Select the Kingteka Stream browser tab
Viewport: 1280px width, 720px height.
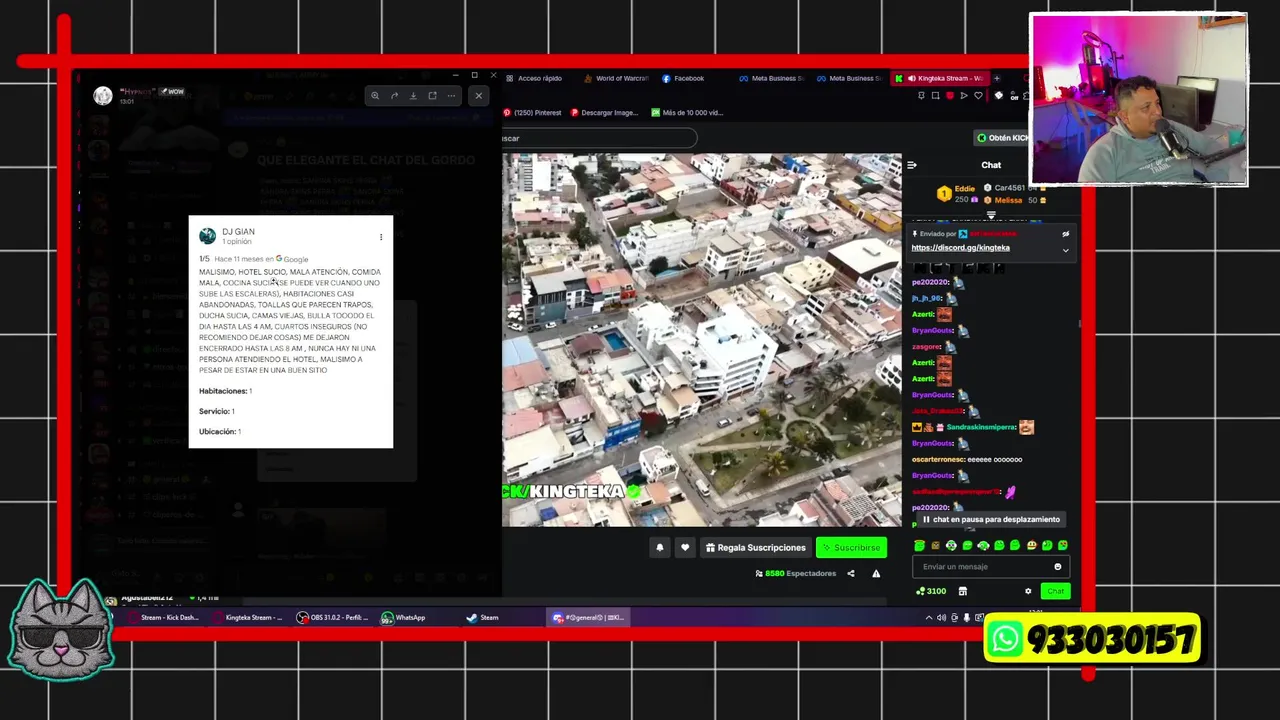coord(938,78)
